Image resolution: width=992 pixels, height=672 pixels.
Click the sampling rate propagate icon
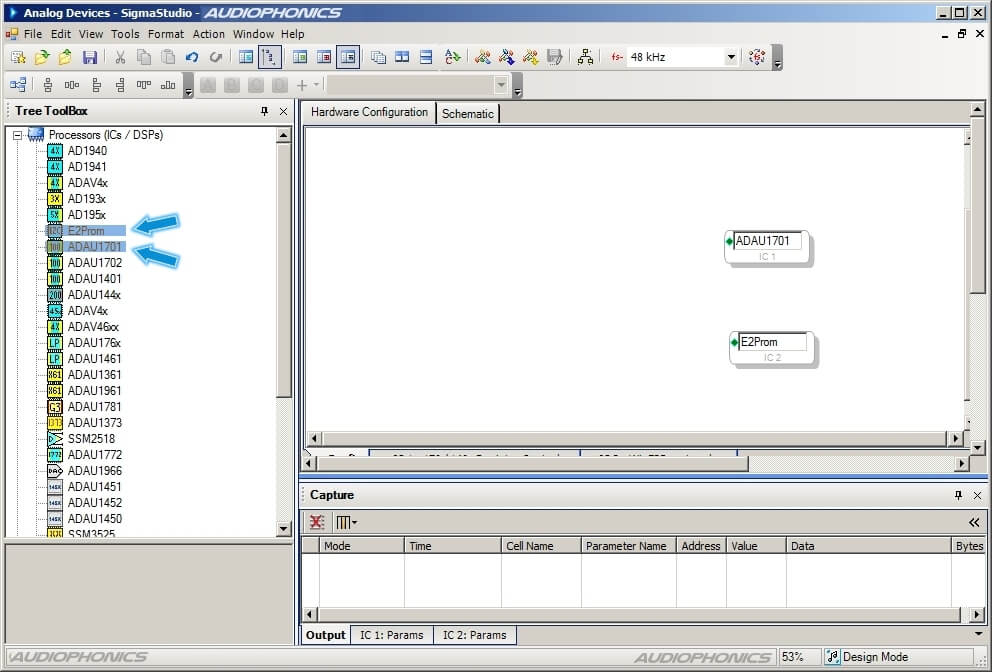tap(757, 58)
